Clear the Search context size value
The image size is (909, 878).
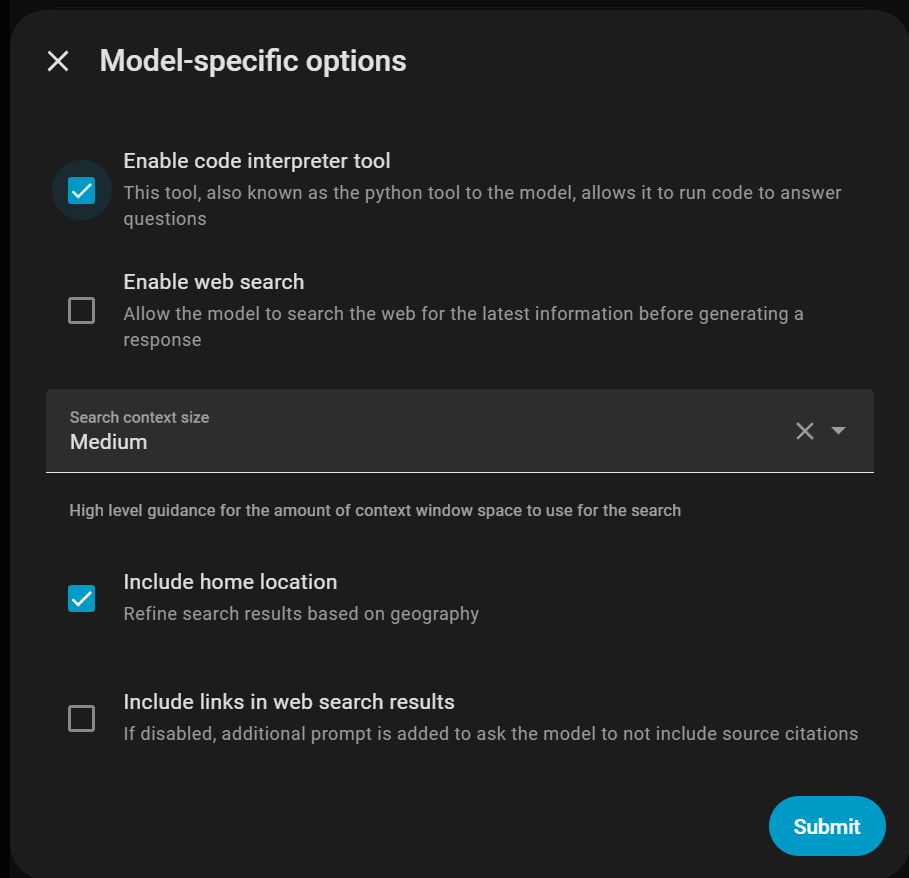pos(805,431)
